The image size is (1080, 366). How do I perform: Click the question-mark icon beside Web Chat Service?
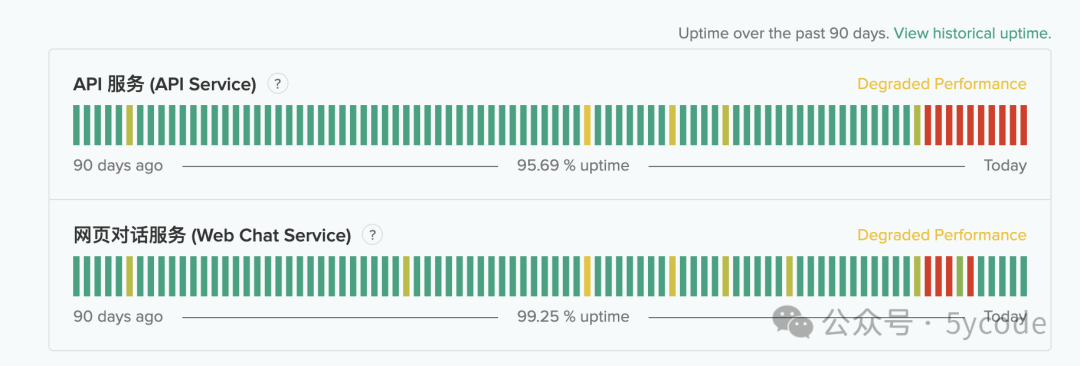click(x=373, y=235)
